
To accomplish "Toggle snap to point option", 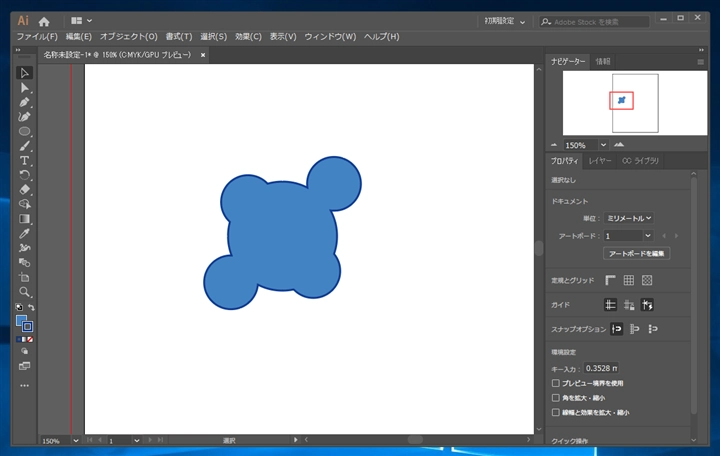I will [616, 329].
